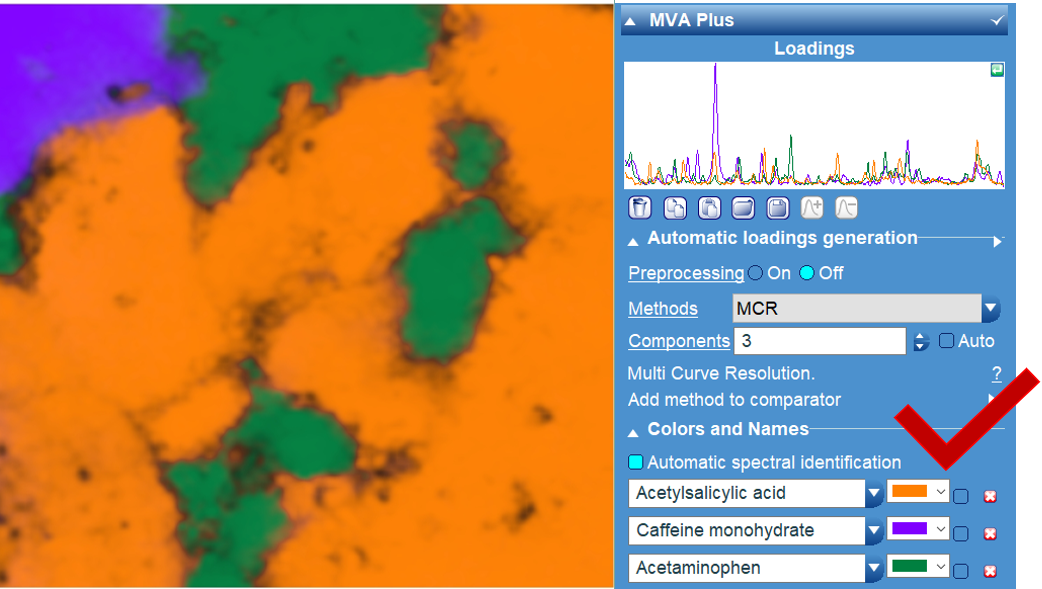Click the Components number input field
This screenshot has height=589, width=1042.
click(x=819, y=341)
